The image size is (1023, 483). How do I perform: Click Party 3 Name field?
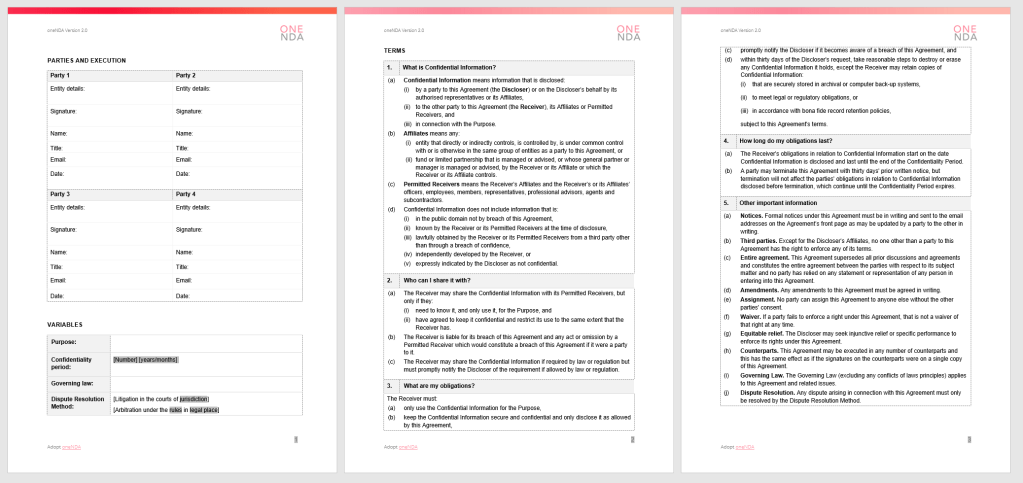tap(110, 252)
